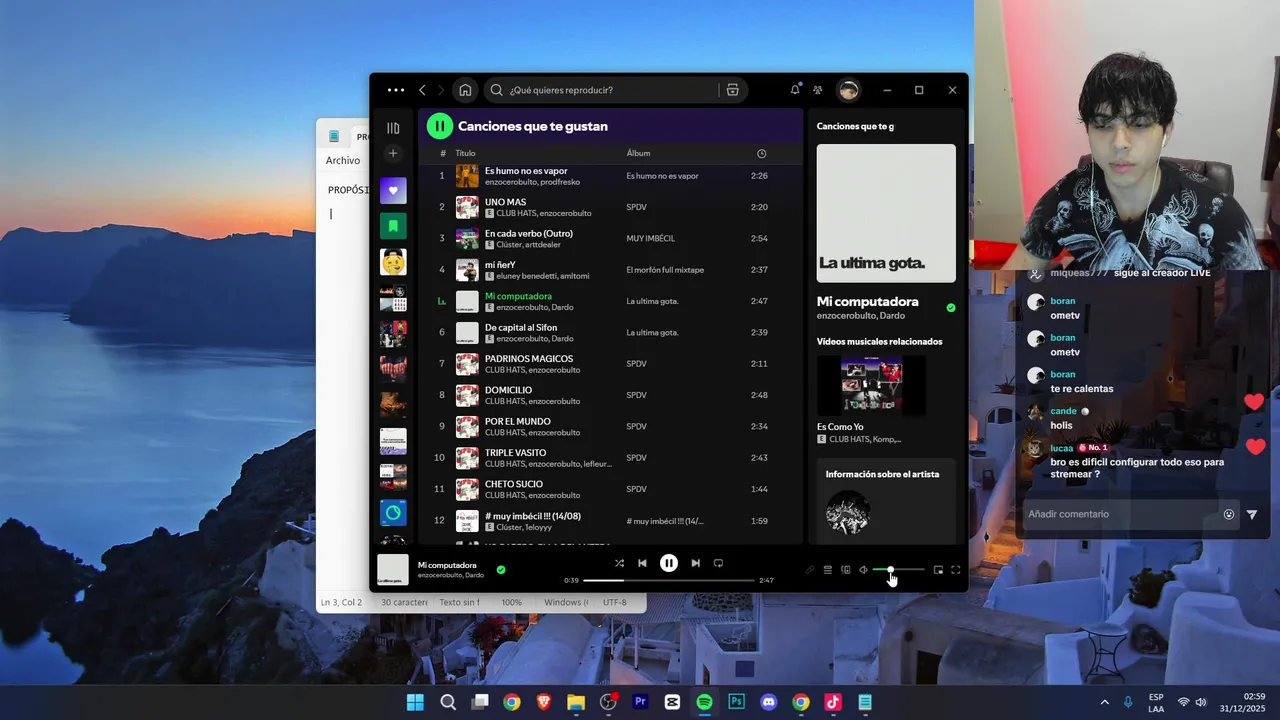Open Notepad 'Archivo' menu
Viewport: 1280px width, 720px height.
point(343,160)
